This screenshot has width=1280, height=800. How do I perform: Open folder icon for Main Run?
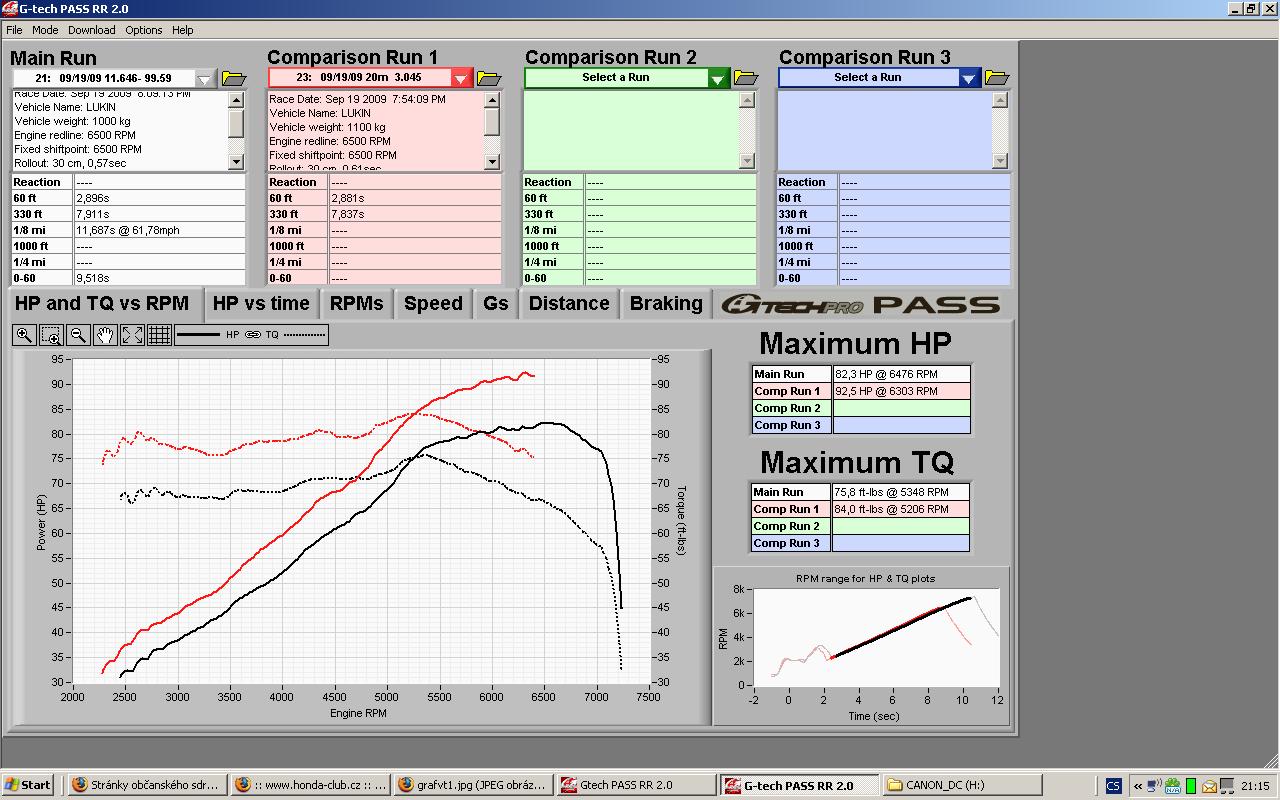point(233,79)
